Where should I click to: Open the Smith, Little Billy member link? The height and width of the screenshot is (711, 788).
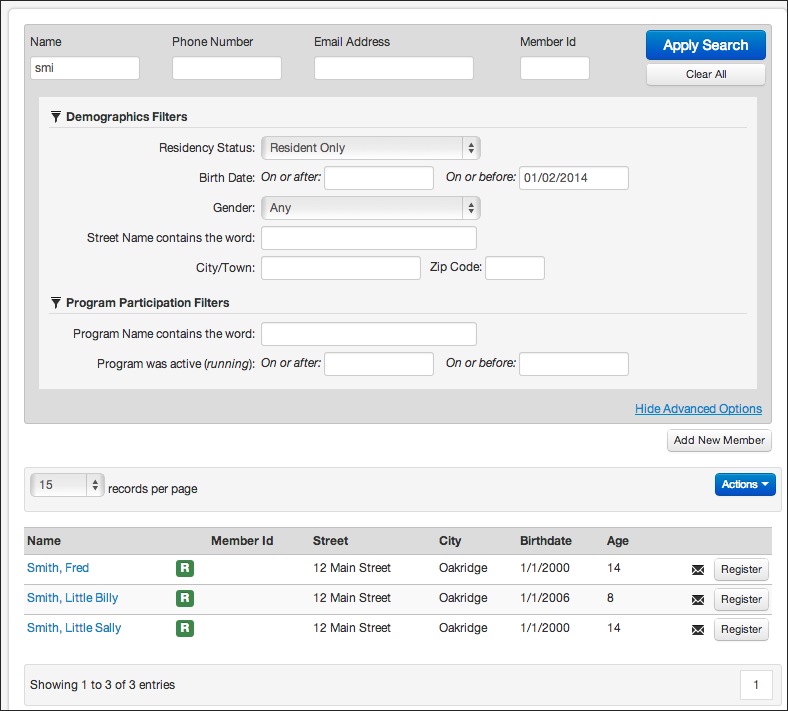[x=72, y=598]
